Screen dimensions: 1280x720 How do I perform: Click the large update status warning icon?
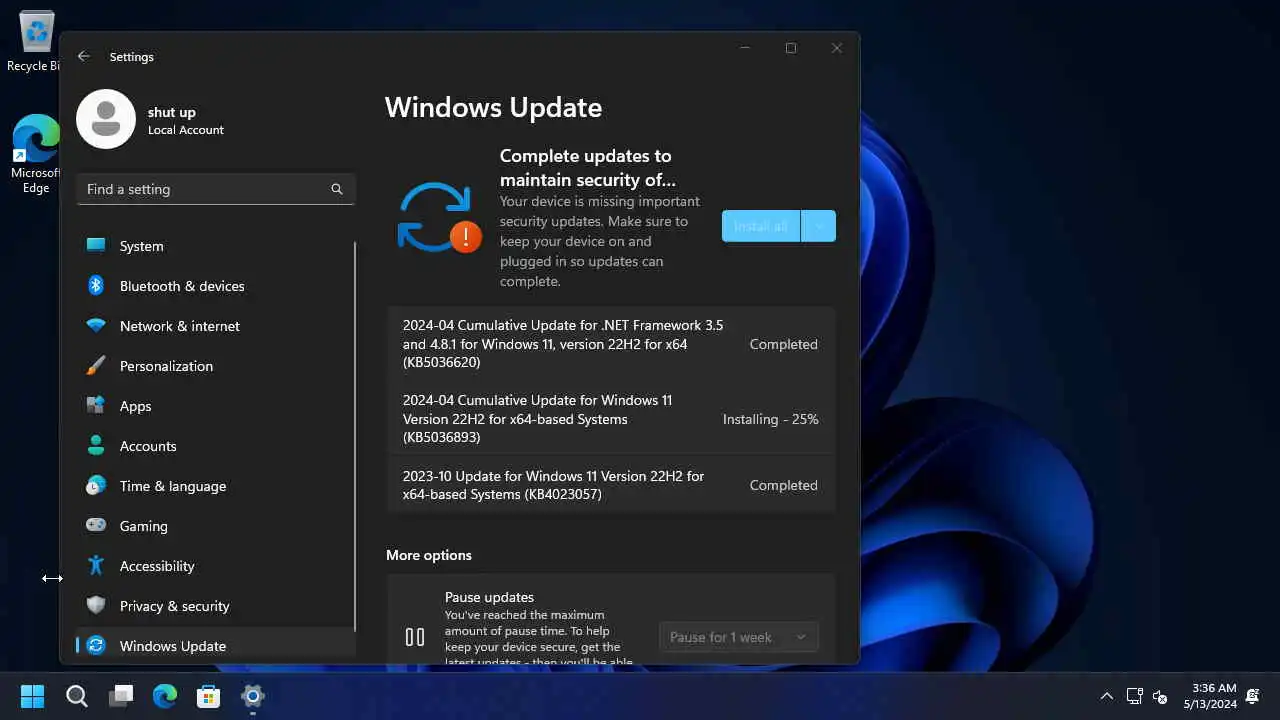[x=439, y=217]
